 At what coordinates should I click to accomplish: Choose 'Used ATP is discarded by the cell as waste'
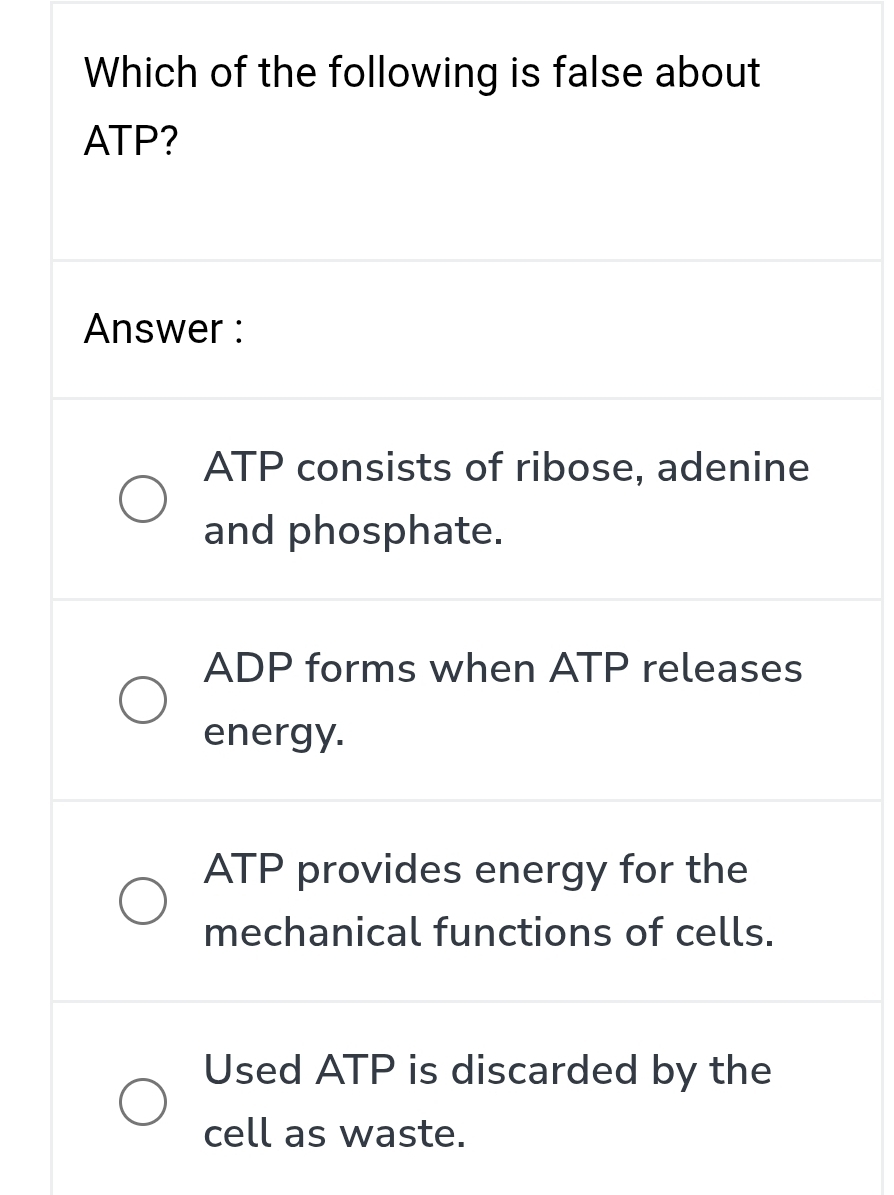(487, 1101)
